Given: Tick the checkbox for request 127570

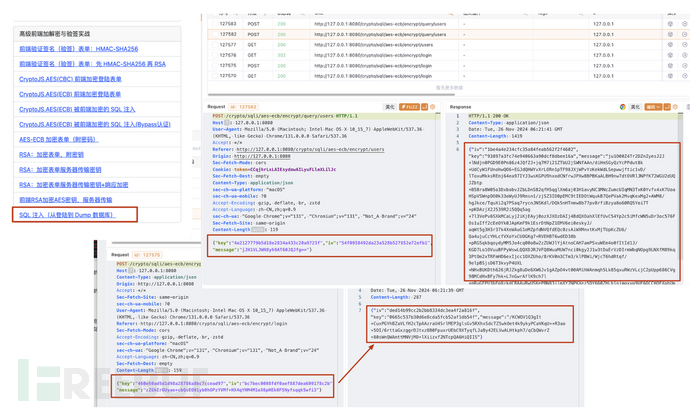Looking at the screenshot, I should point(215,76).
